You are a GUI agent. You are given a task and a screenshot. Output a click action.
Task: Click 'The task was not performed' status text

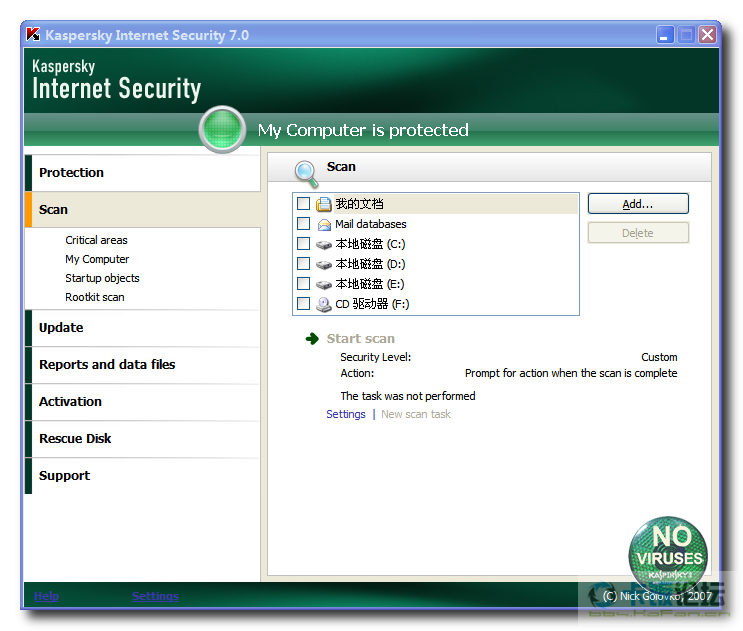point(408,396)
